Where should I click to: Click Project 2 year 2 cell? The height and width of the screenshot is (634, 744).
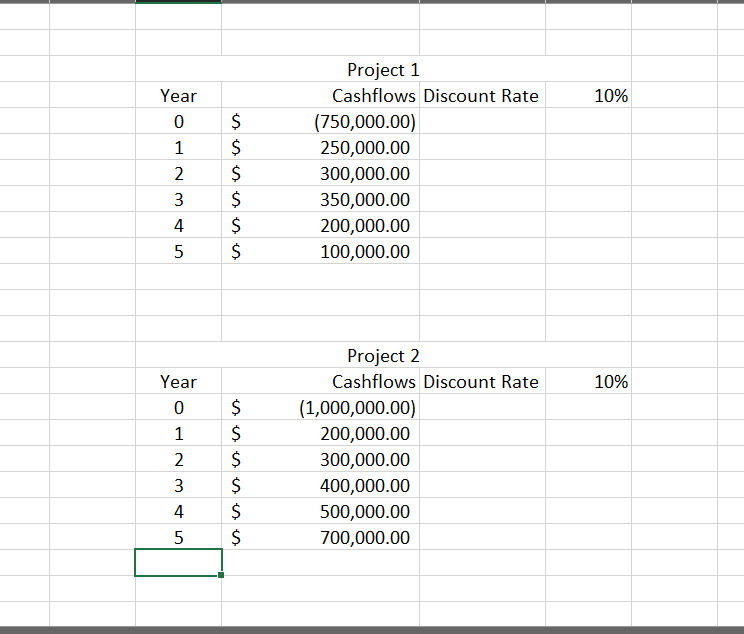(178, 459)
